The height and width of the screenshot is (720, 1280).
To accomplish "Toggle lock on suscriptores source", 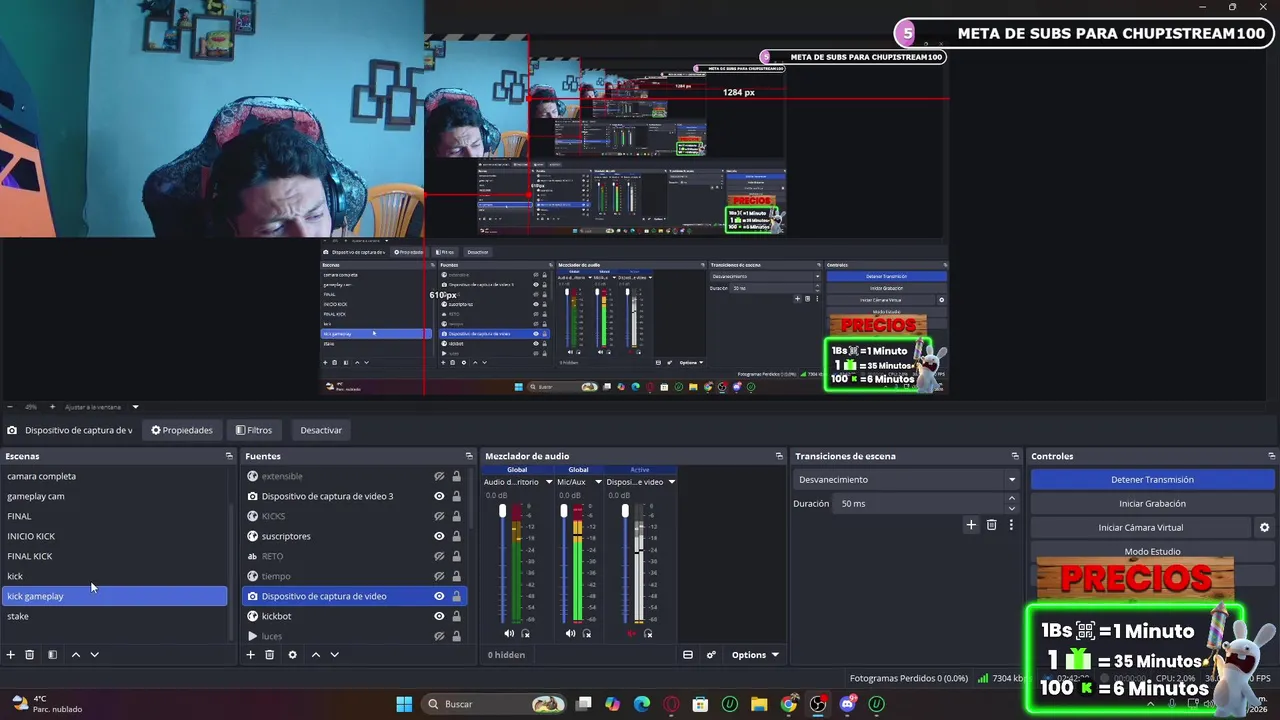I will (x=456, y=536).
